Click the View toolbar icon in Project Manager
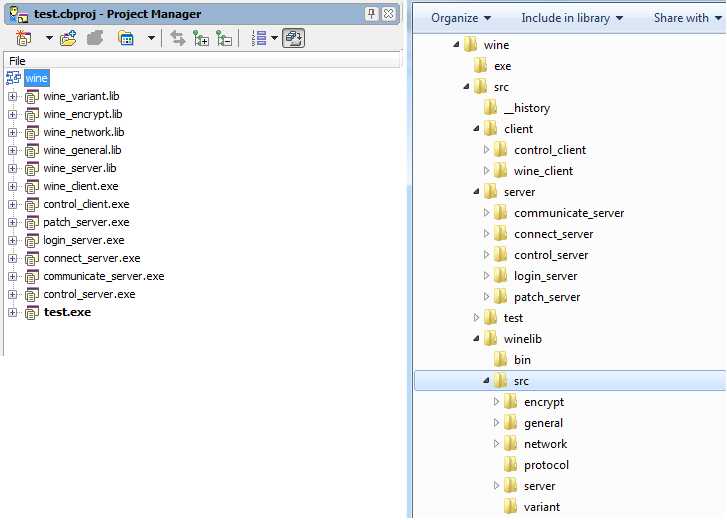Screen dimensions: 727x520 click(126, 38)
